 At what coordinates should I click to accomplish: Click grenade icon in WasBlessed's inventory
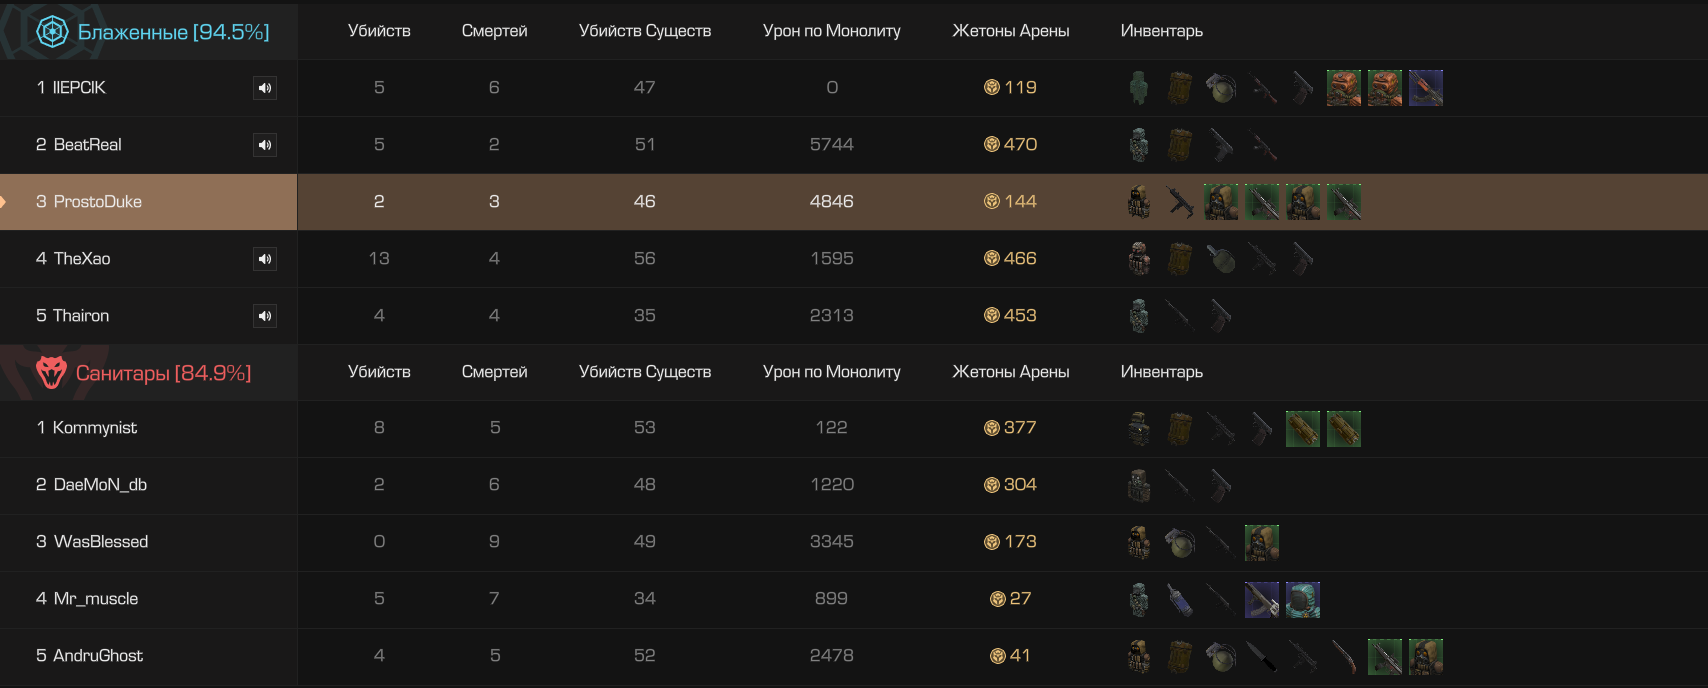click(x=1180, y=543)
